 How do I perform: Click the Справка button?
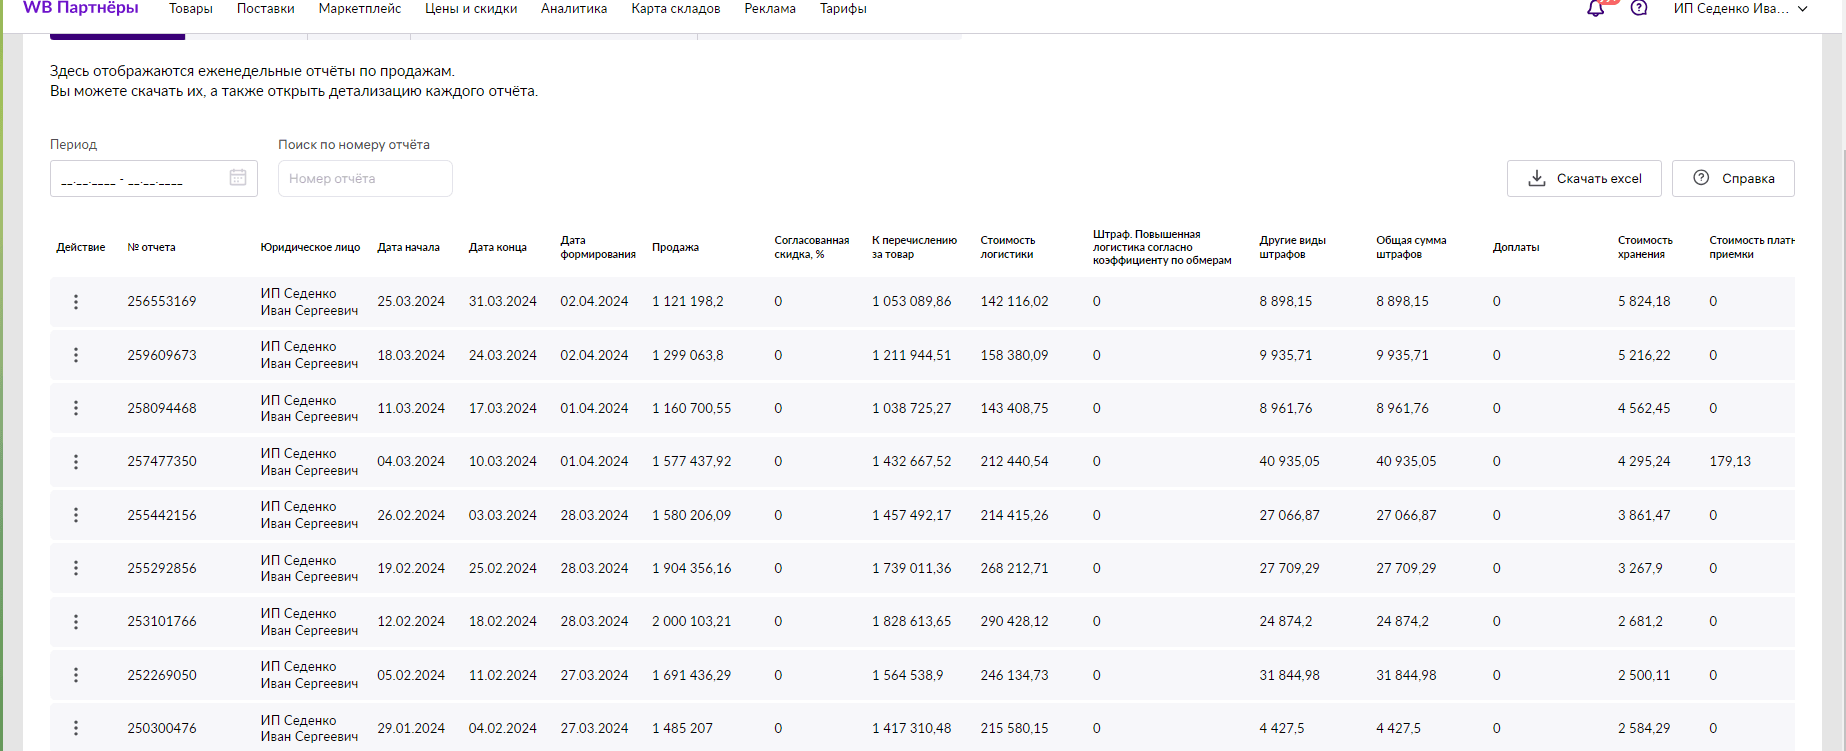click(x=1733, y=179)
